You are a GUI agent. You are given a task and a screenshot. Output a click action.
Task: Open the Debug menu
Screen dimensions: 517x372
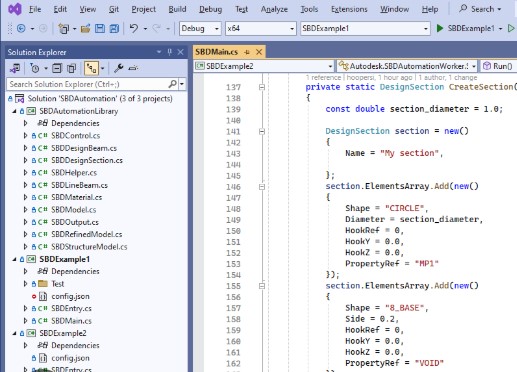pos(211,9)
